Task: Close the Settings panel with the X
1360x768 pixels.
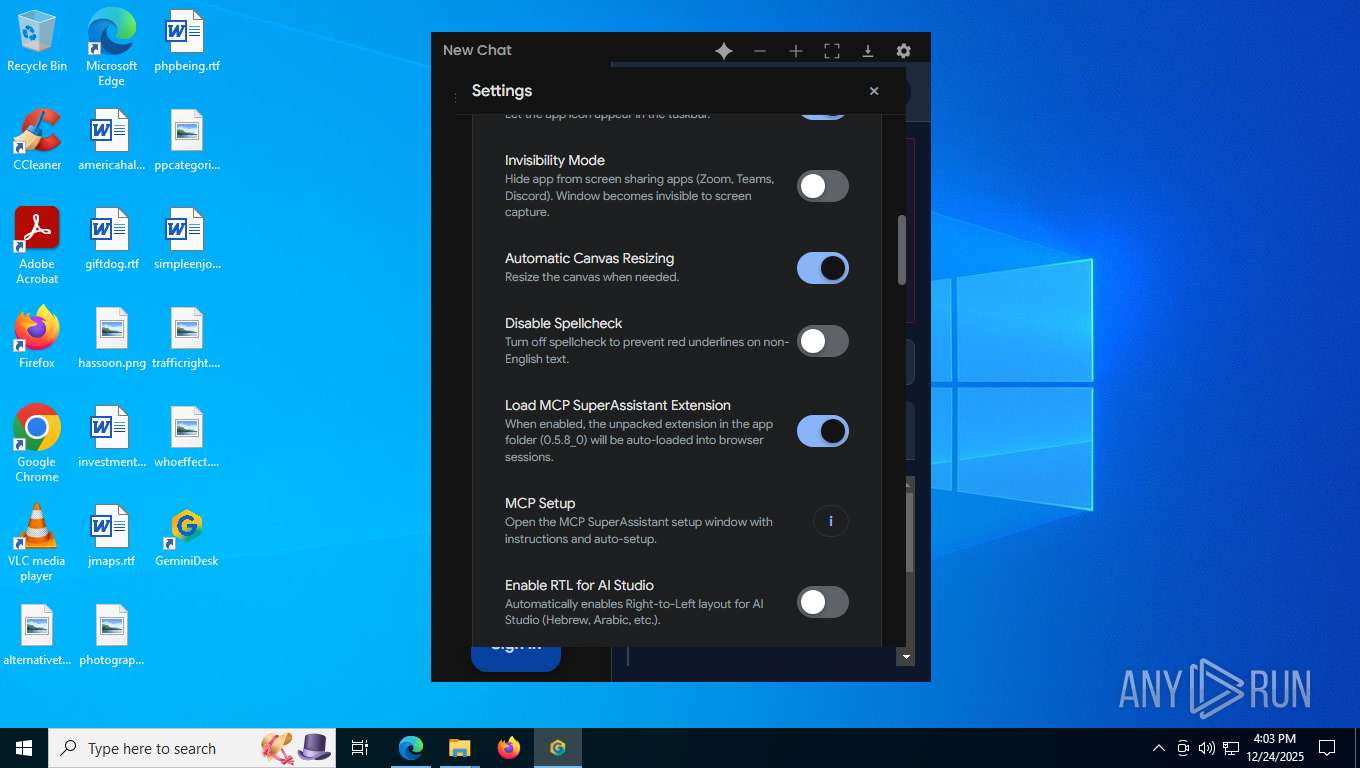Action: point(874,91)
